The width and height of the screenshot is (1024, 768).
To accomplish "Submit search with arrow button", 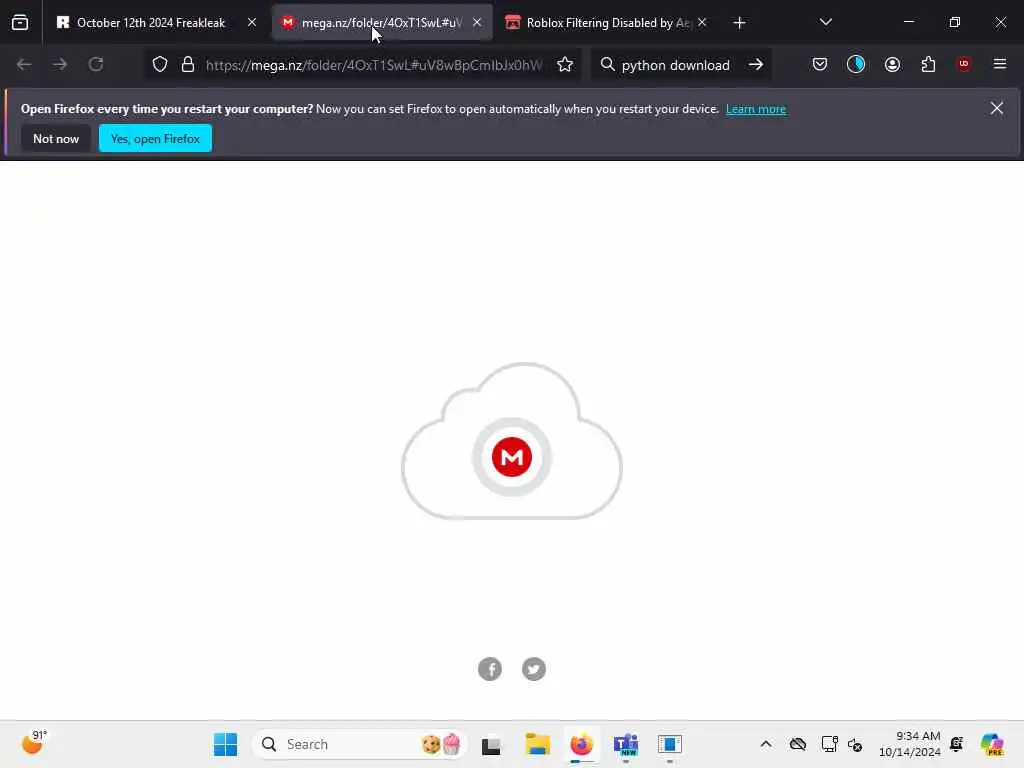I will coord(756,65).
